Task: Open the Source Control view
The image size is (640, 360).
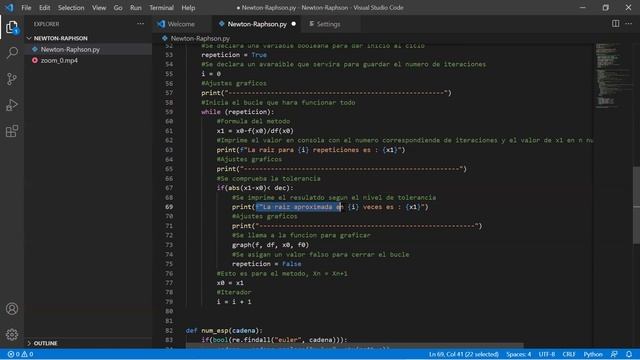Action: coord(12,79)
